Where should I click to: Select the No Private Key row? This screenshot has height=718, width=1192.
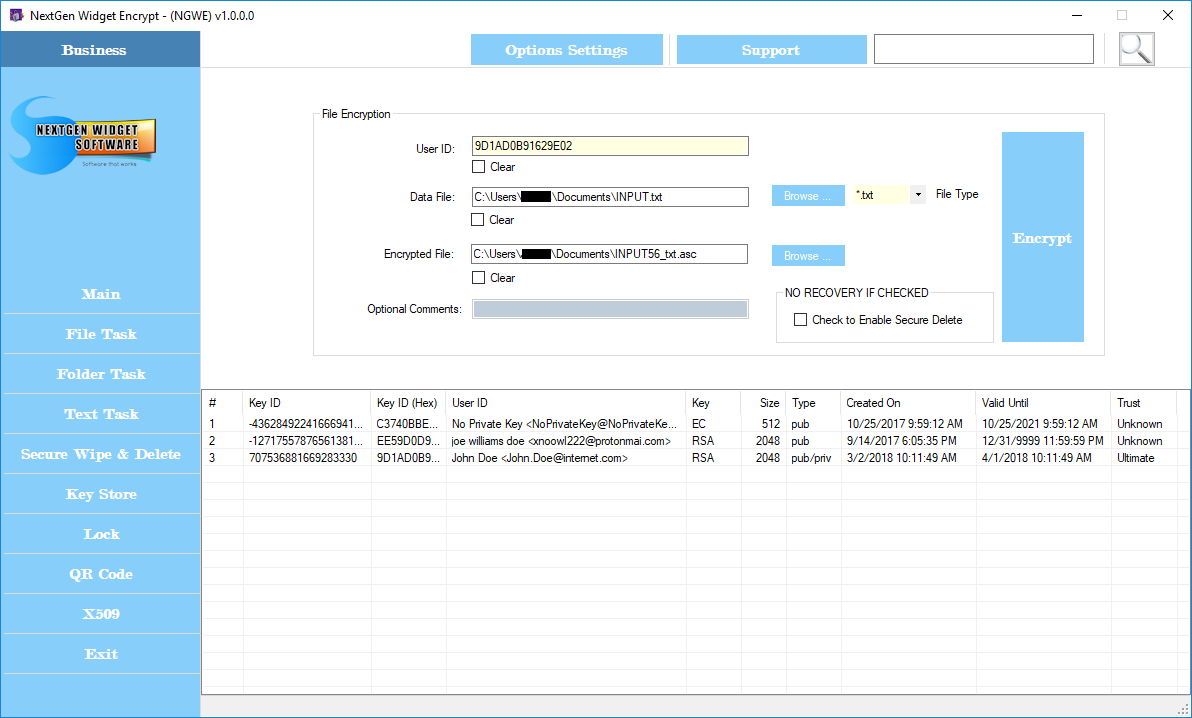pos(690,424)
